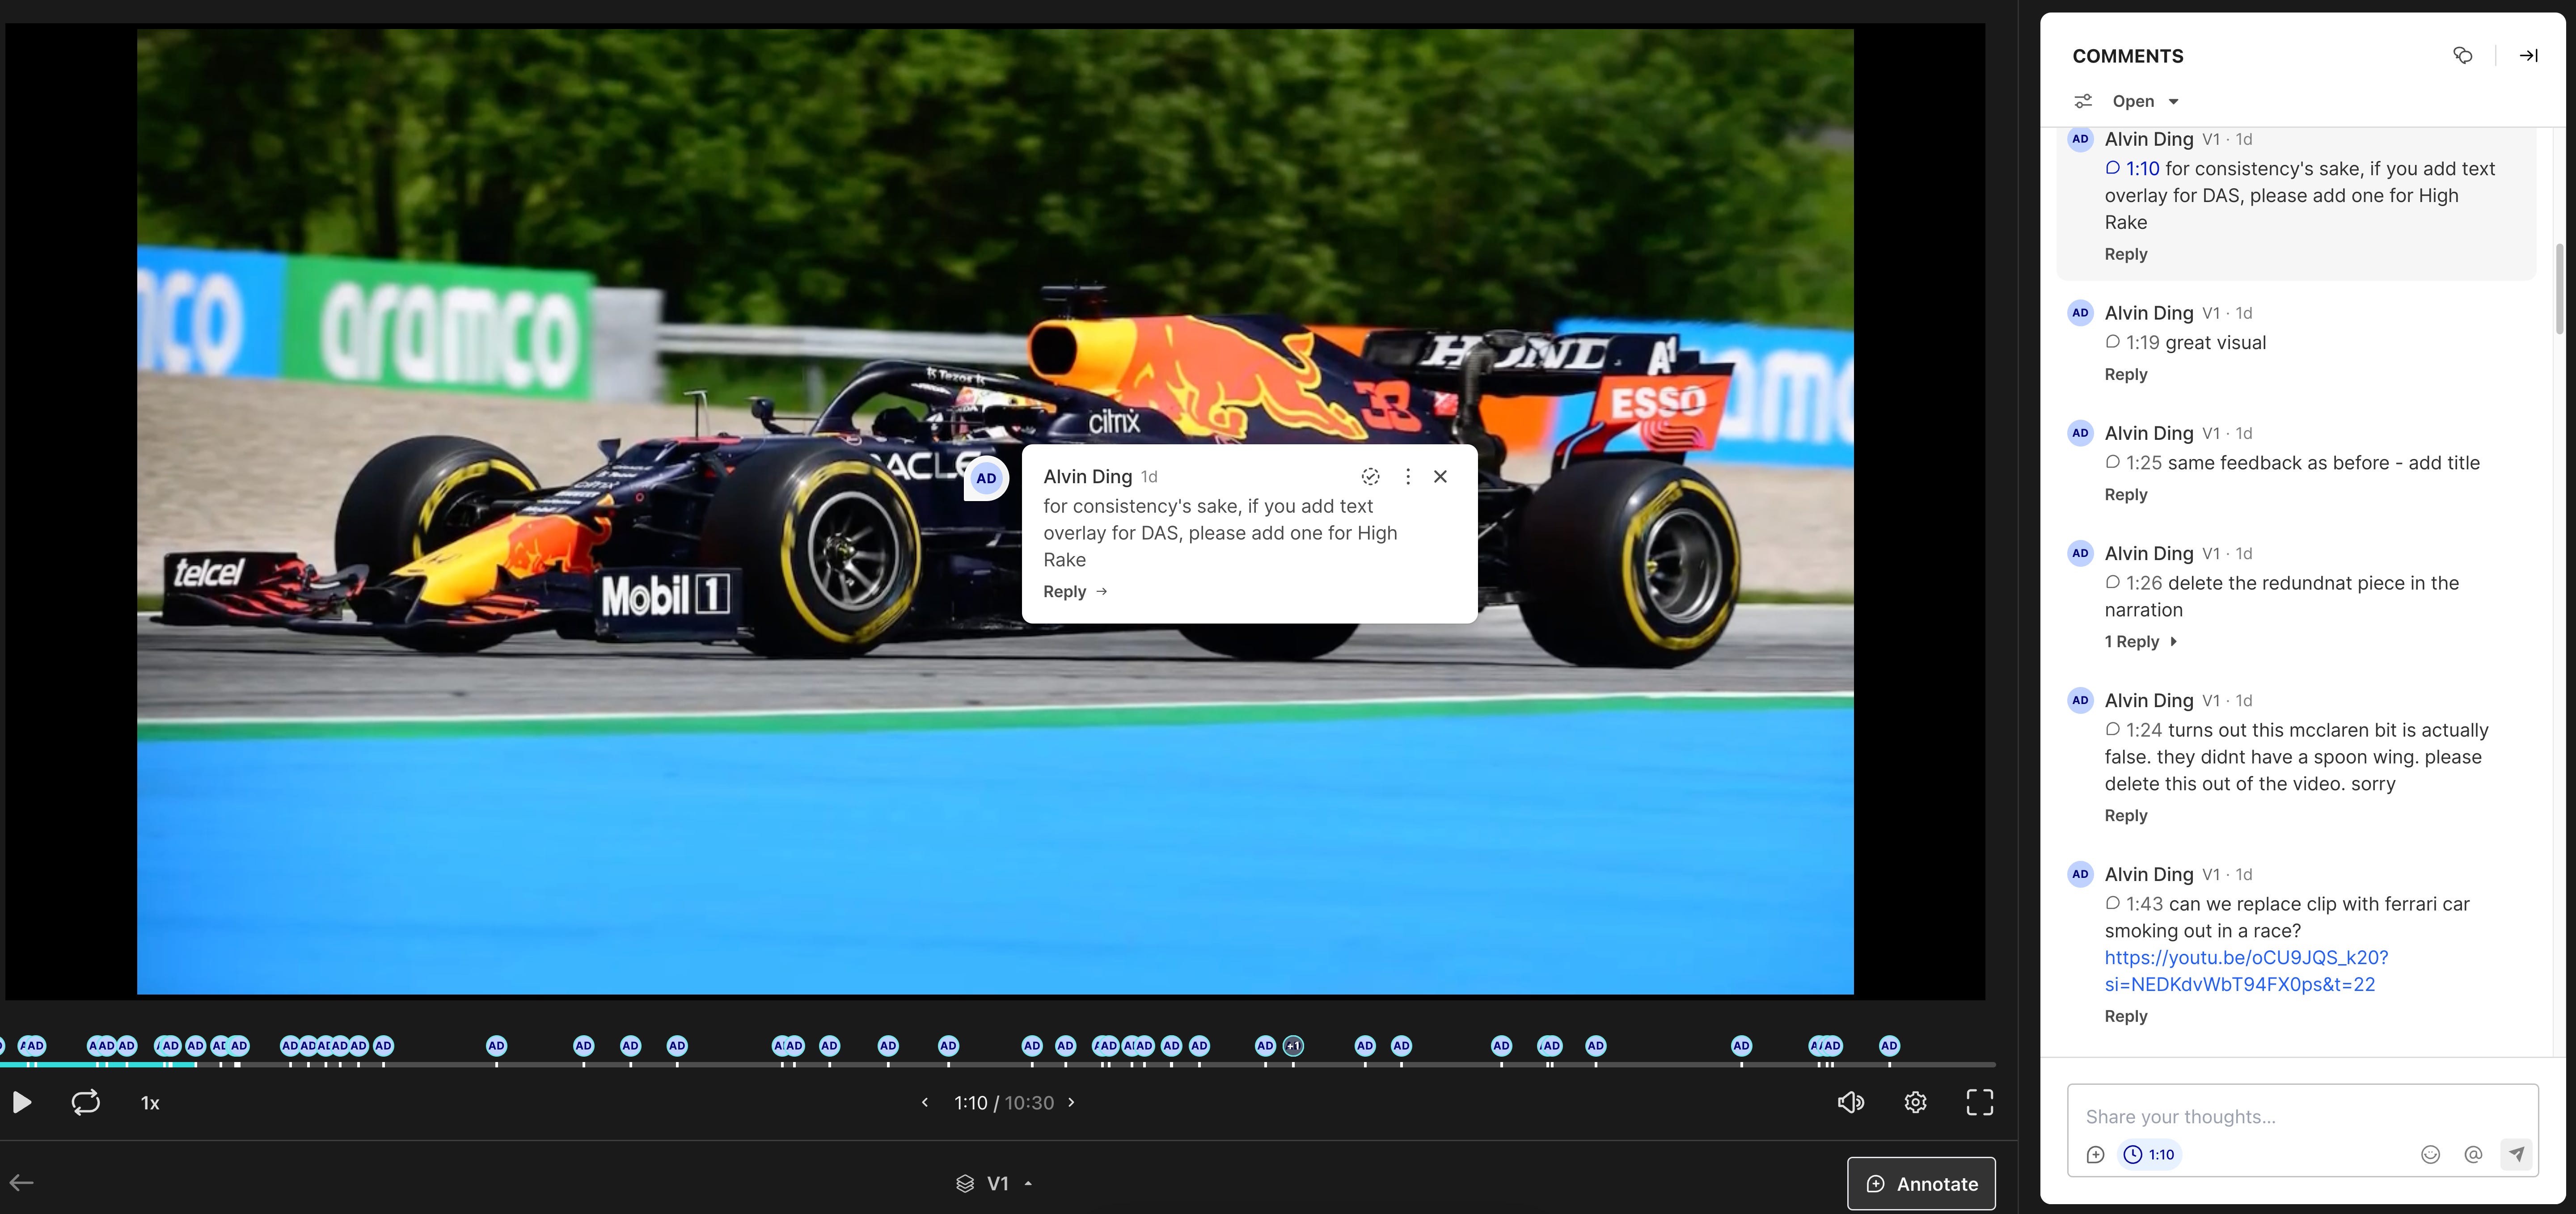
Task: Close the comment popup
Action: 1440,476
